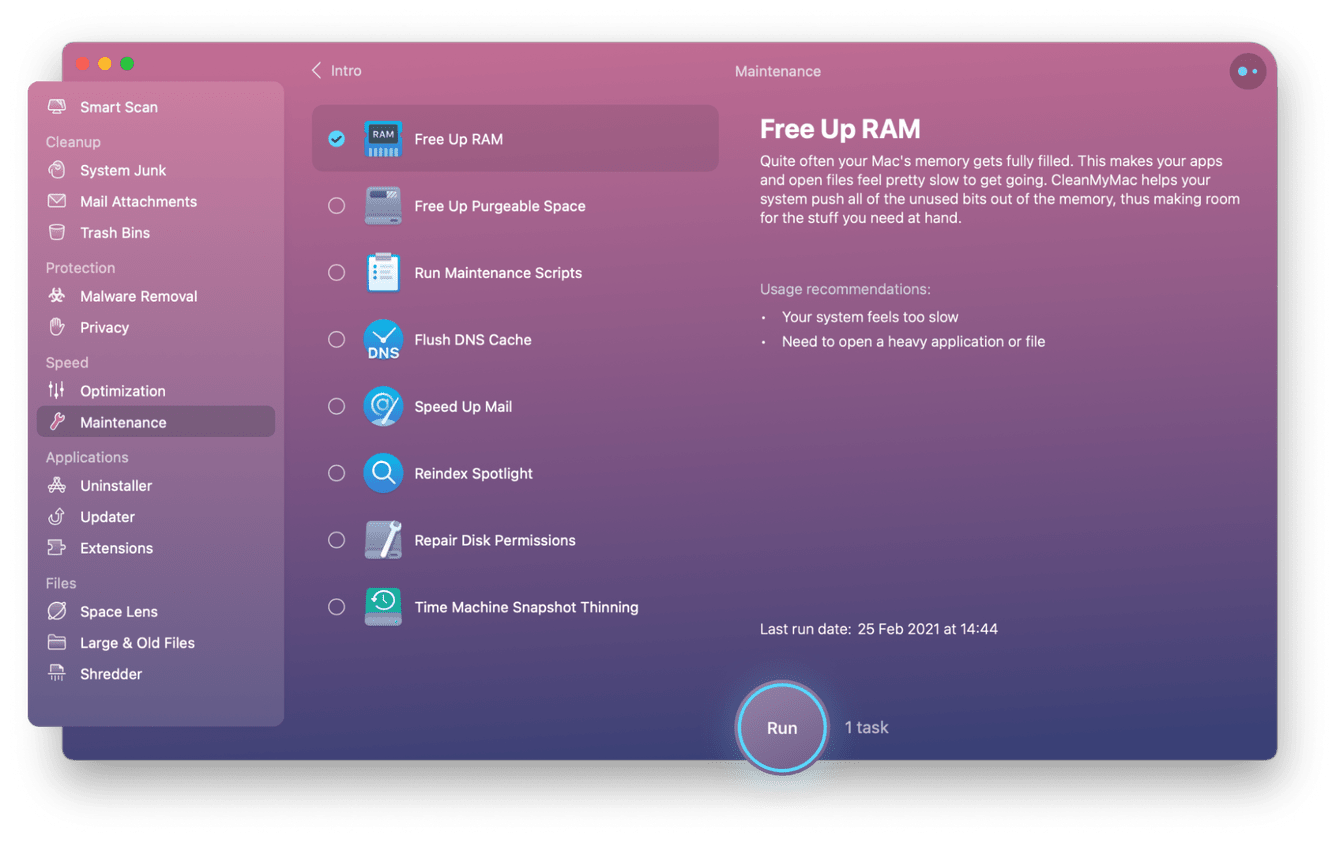Image resolution: width=1340 pixels, height=843 pixels.
Task: Click the Flush DNS Cache icon
Action: [383, 340]
